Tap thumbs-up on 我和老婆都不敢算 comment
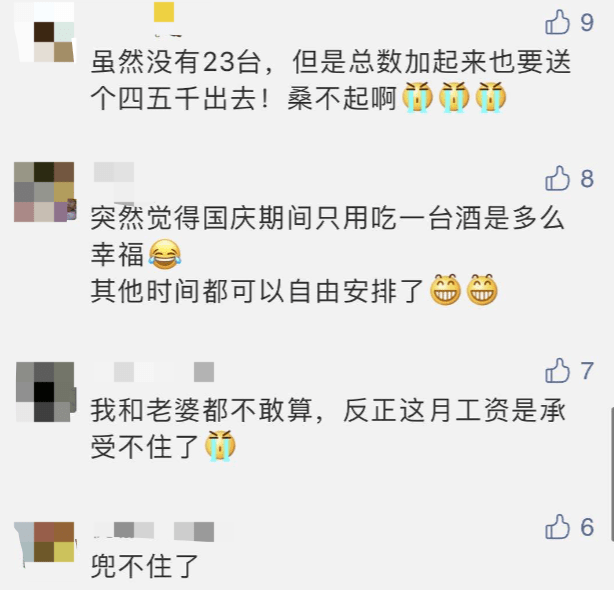 (x=557, y=370)
